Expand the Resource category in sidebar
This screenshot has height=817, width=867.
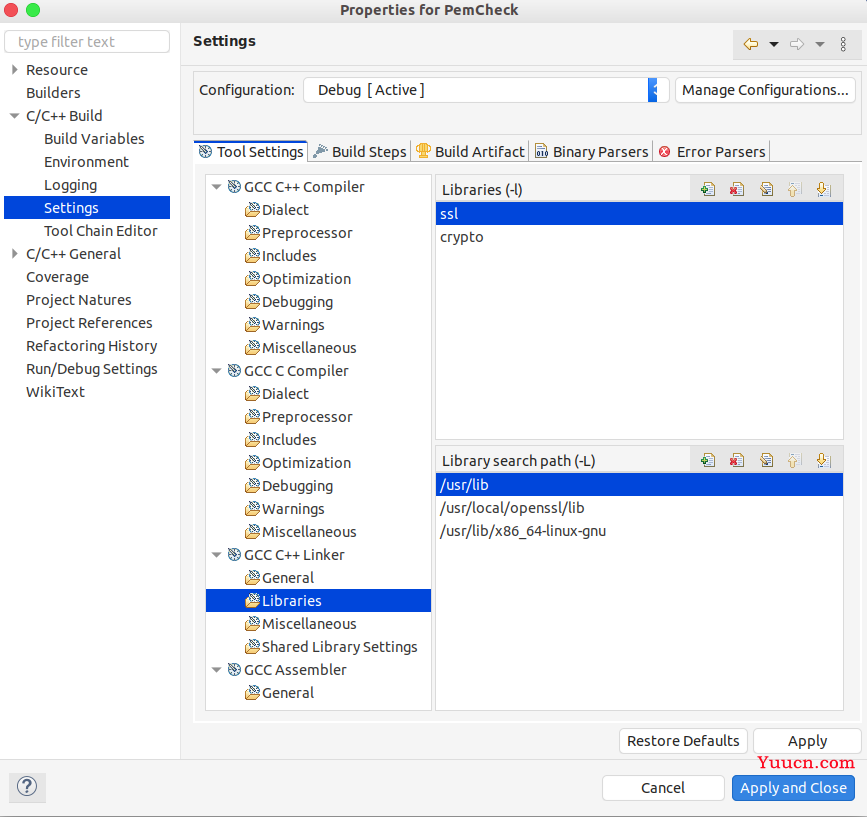tap(14, 70)
